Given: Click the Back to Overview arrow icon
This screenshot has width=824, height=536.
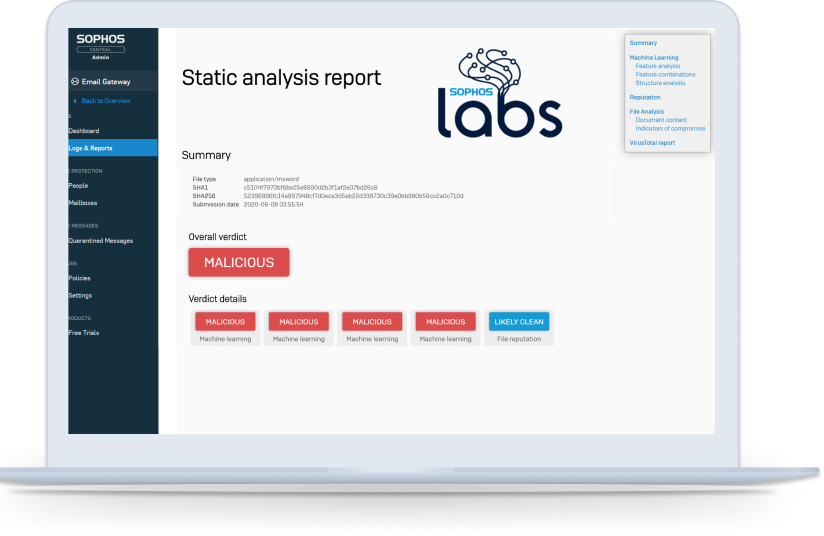Looking at the screenshot, I should point(74,101).
